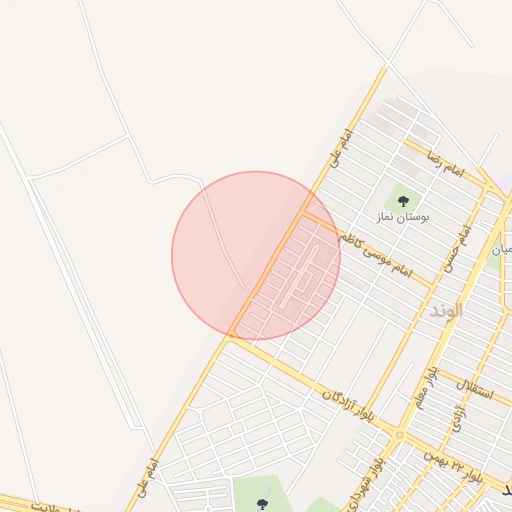Image resolution: width=512 pixels, height=512 pixels.
Task: Click the الوند district label
Action: pos(446,311)
